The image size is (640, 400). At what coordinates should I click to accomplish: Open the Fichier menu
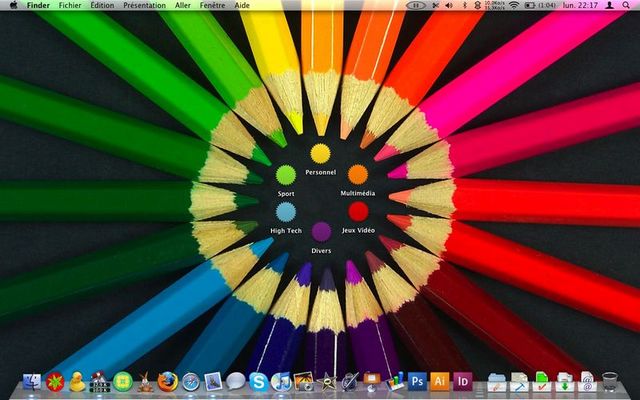pos(70,5)
